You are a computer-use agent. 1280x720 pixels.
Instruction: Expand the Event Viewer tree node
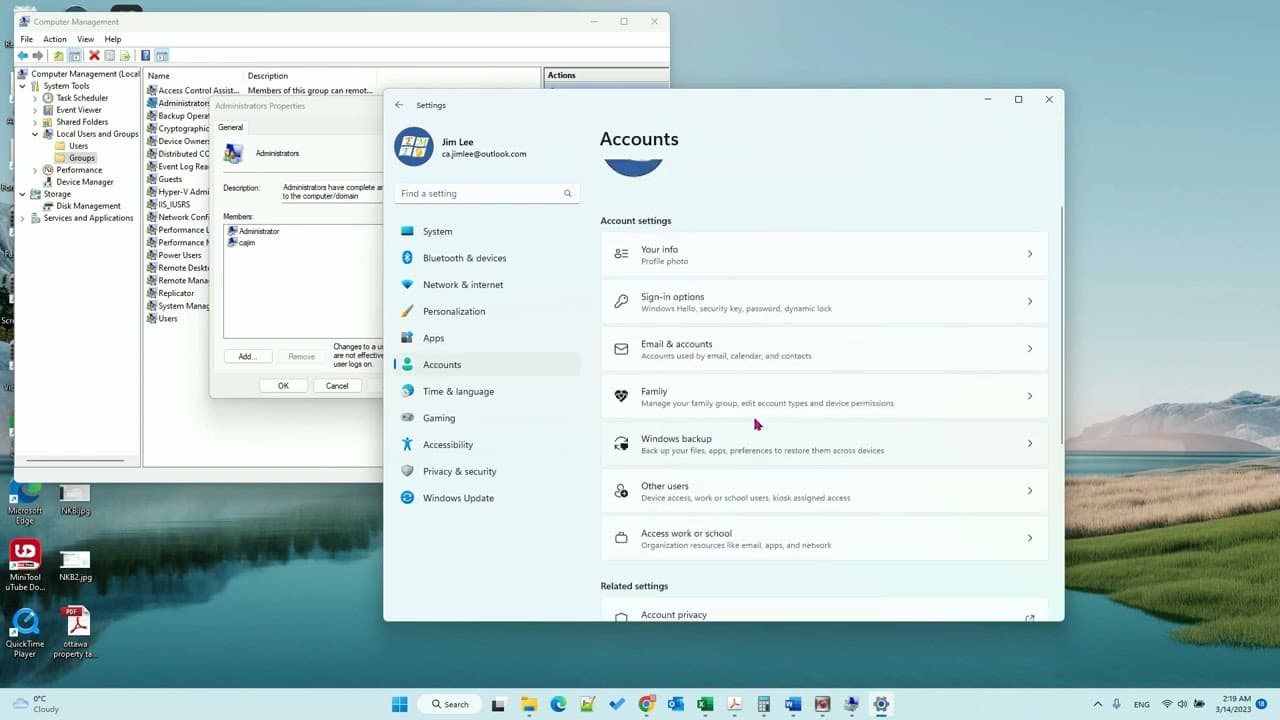click(x=35, y=110)
